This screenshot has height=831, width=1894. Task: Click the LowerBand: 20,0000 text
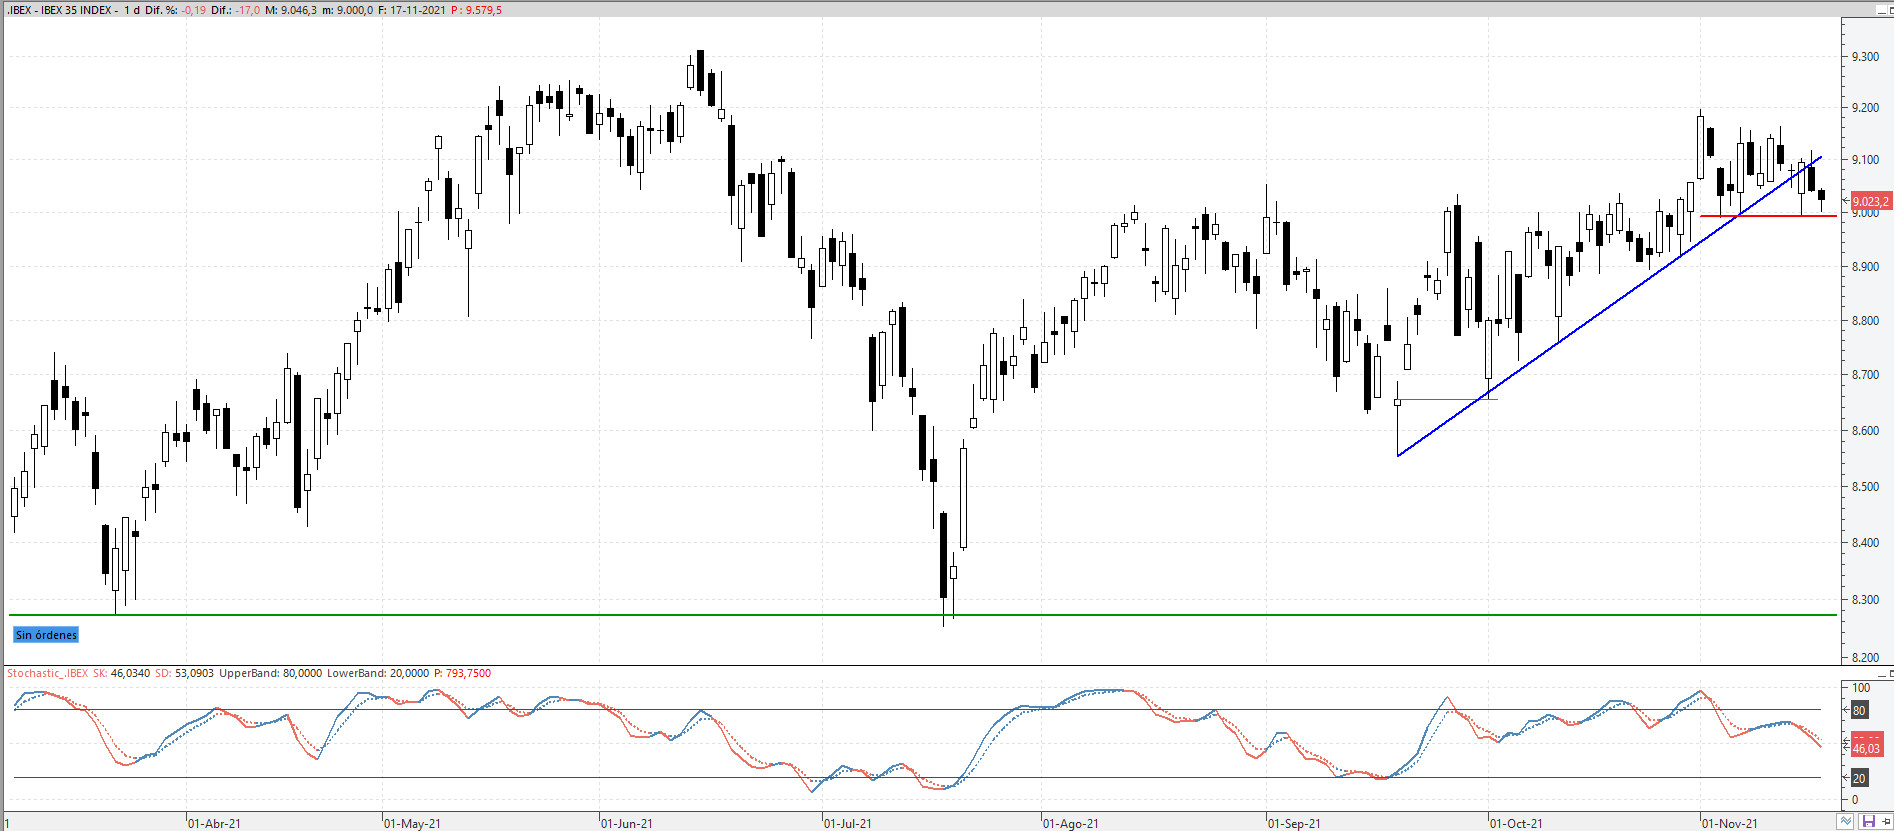[378, 673]
